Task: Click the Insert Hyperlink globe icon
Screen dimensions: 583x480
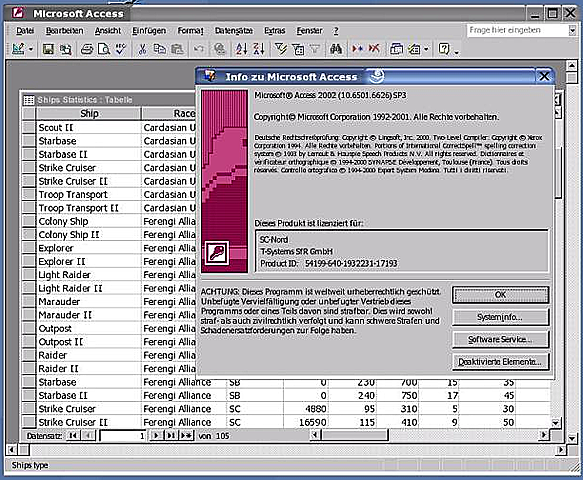Action: [x=220, y=49]
